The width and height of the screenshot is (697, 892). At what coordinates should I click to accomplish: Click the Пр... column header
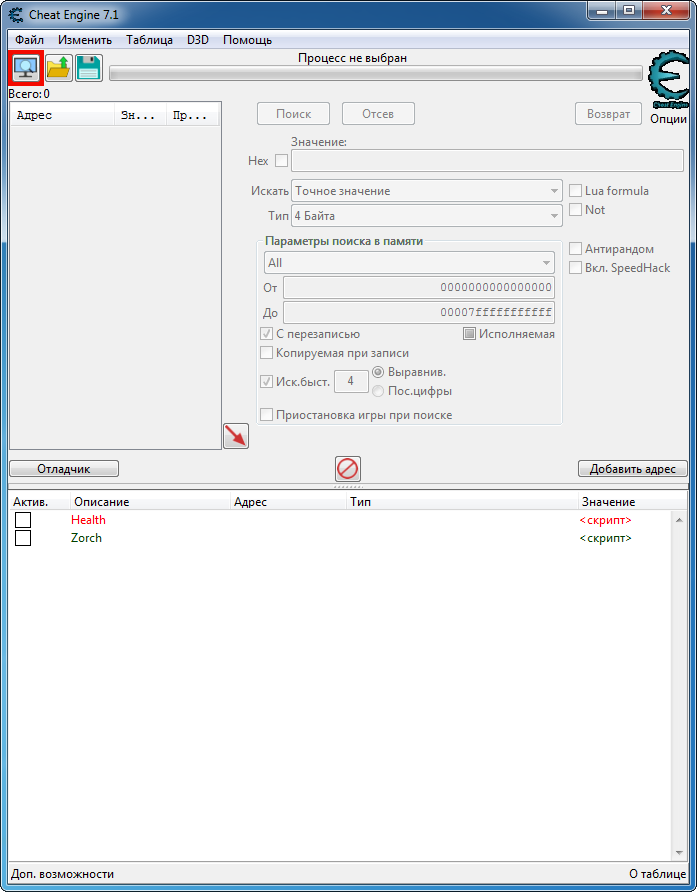[x=192, y=115]
